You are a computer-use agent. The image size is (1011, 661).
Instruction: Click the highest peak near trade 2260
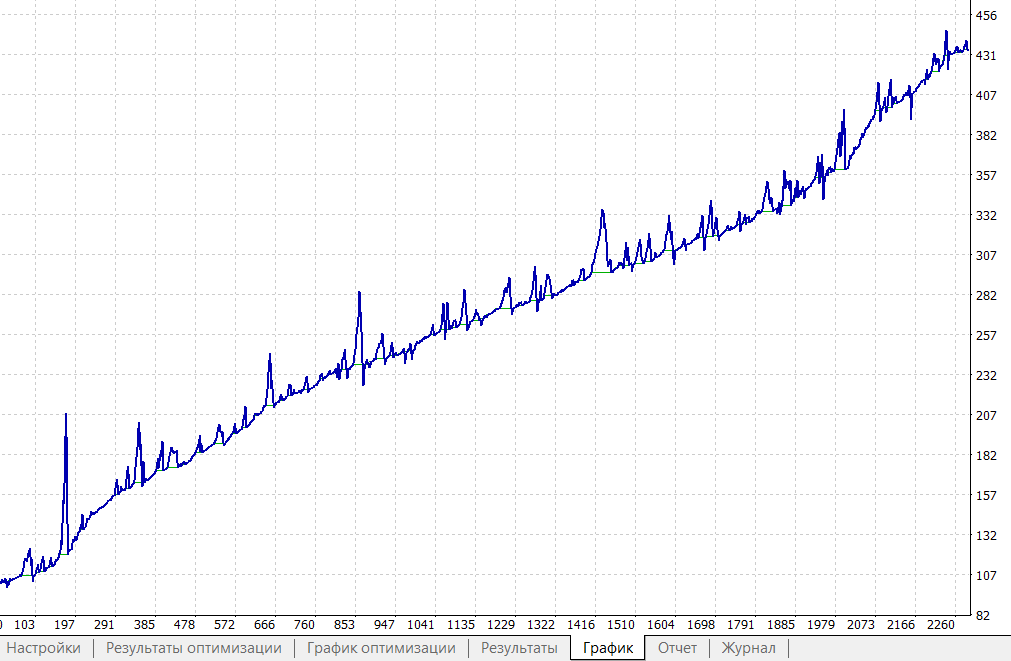click(x=946, y=32)
